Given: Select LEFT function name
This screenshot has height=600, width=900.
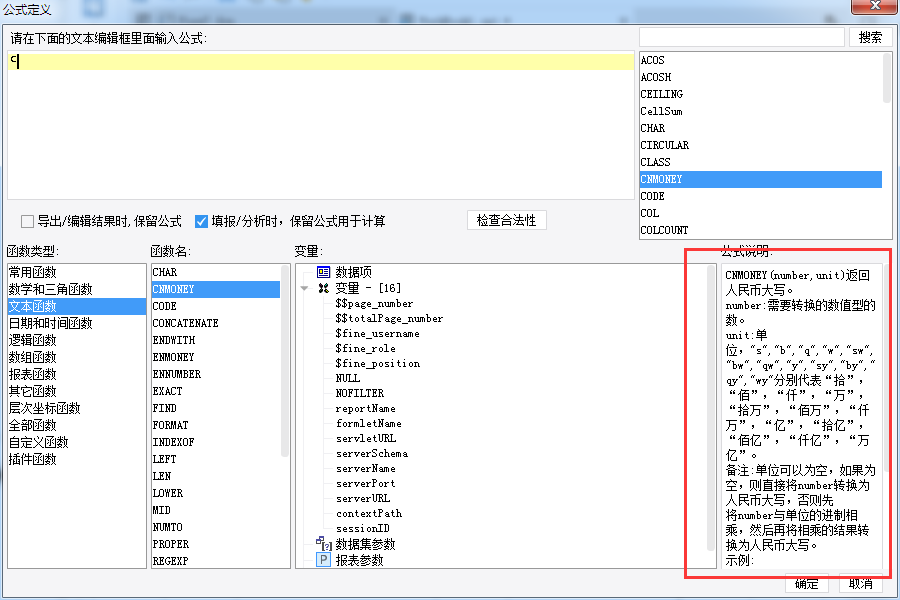Looking at the screenshot, I should pos(216,459).
